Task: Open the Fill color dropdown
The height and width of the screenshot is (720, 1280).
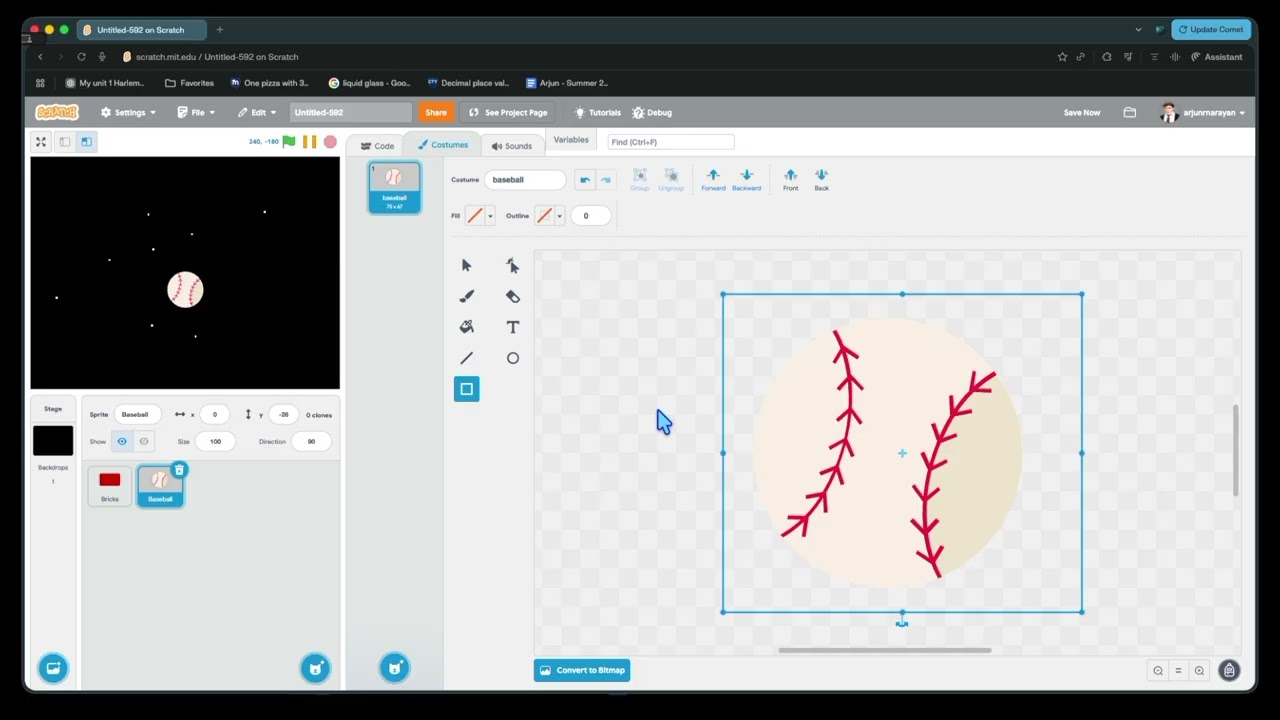Action: pyautogui.click(x=490, y=215)
